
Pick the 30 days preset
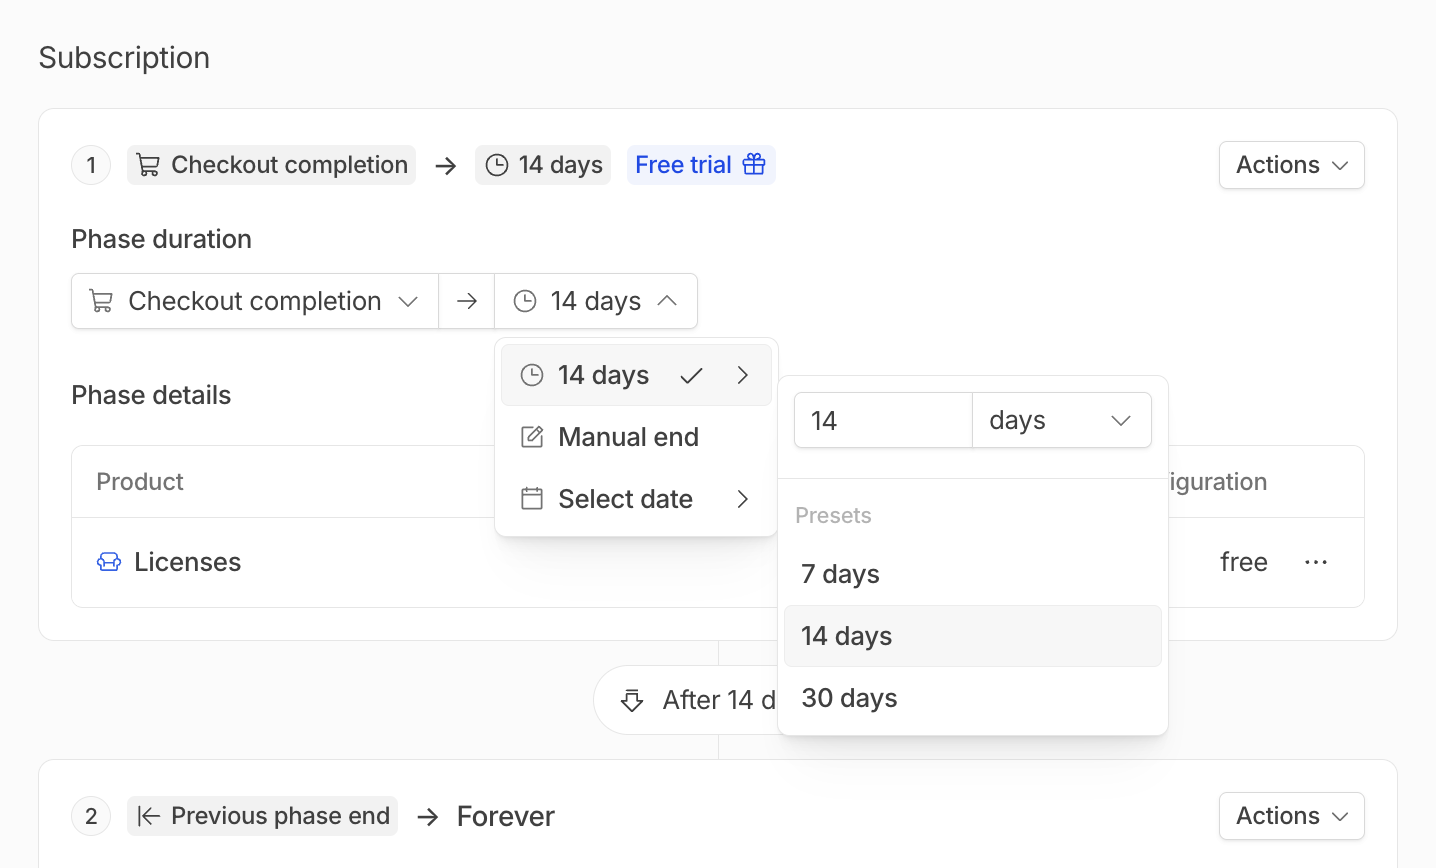pyautogui.click(x=849, y=698)
